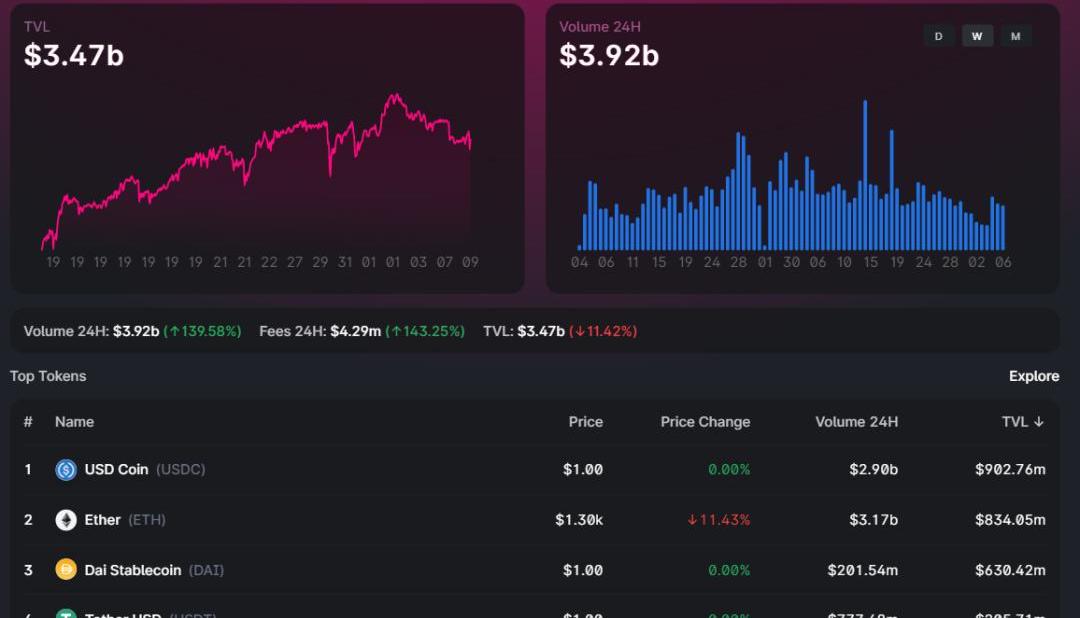
Task: Select the monthly (M) volume interval
Action: pos(1015,36)
